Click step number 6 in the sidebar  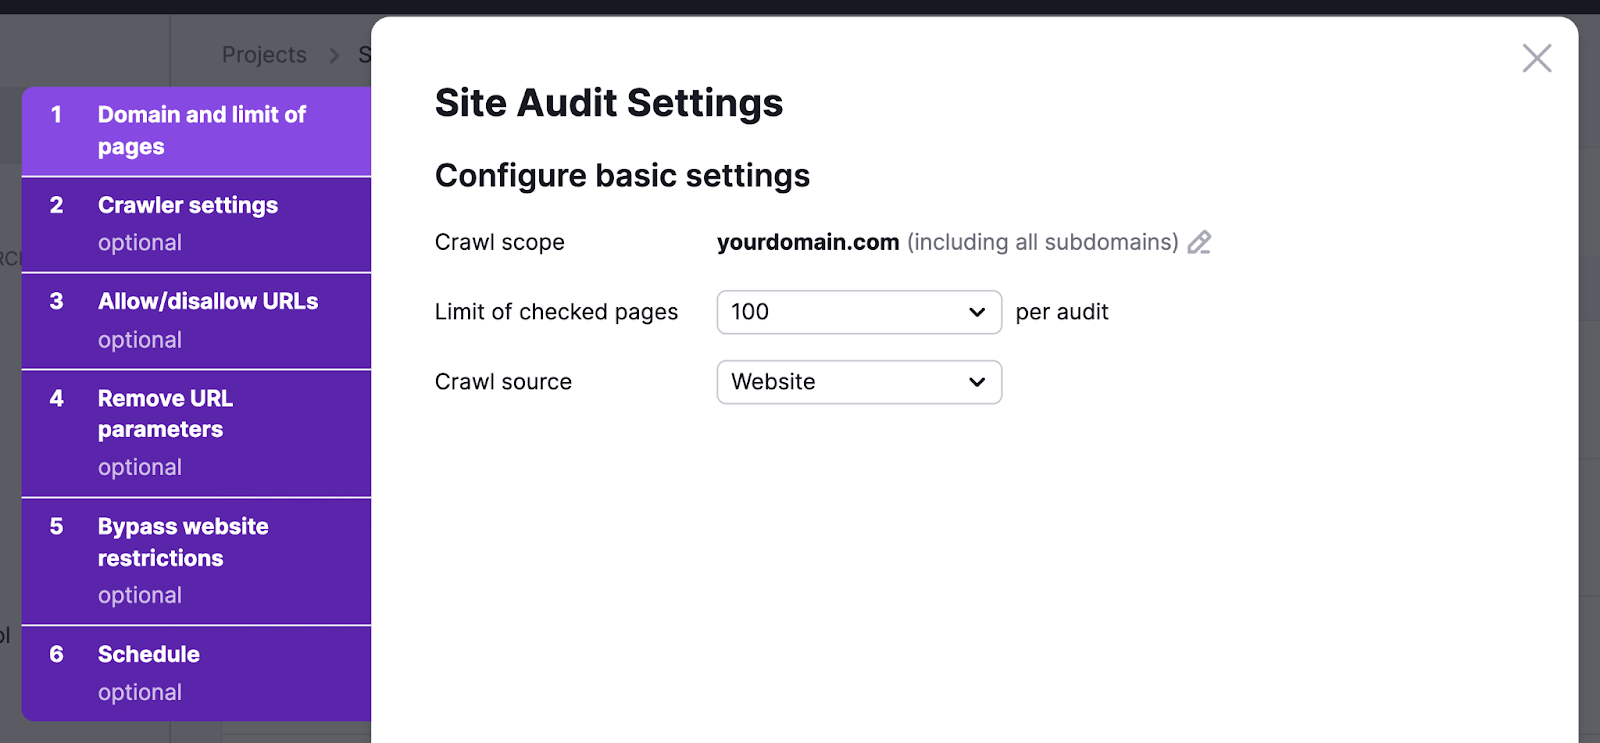coord(57,655)
